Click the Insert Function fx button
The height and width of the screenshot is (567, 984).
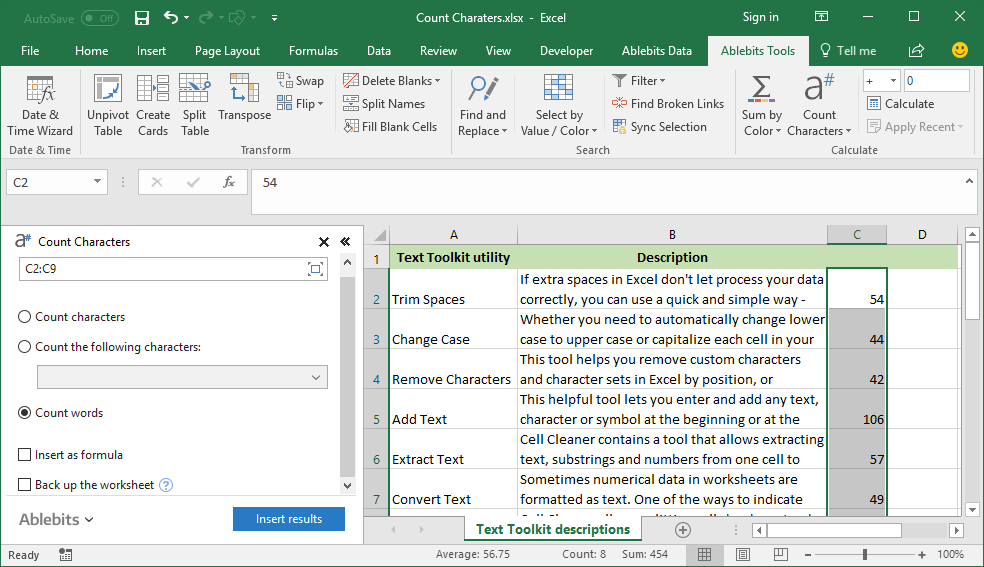(228, 183)
